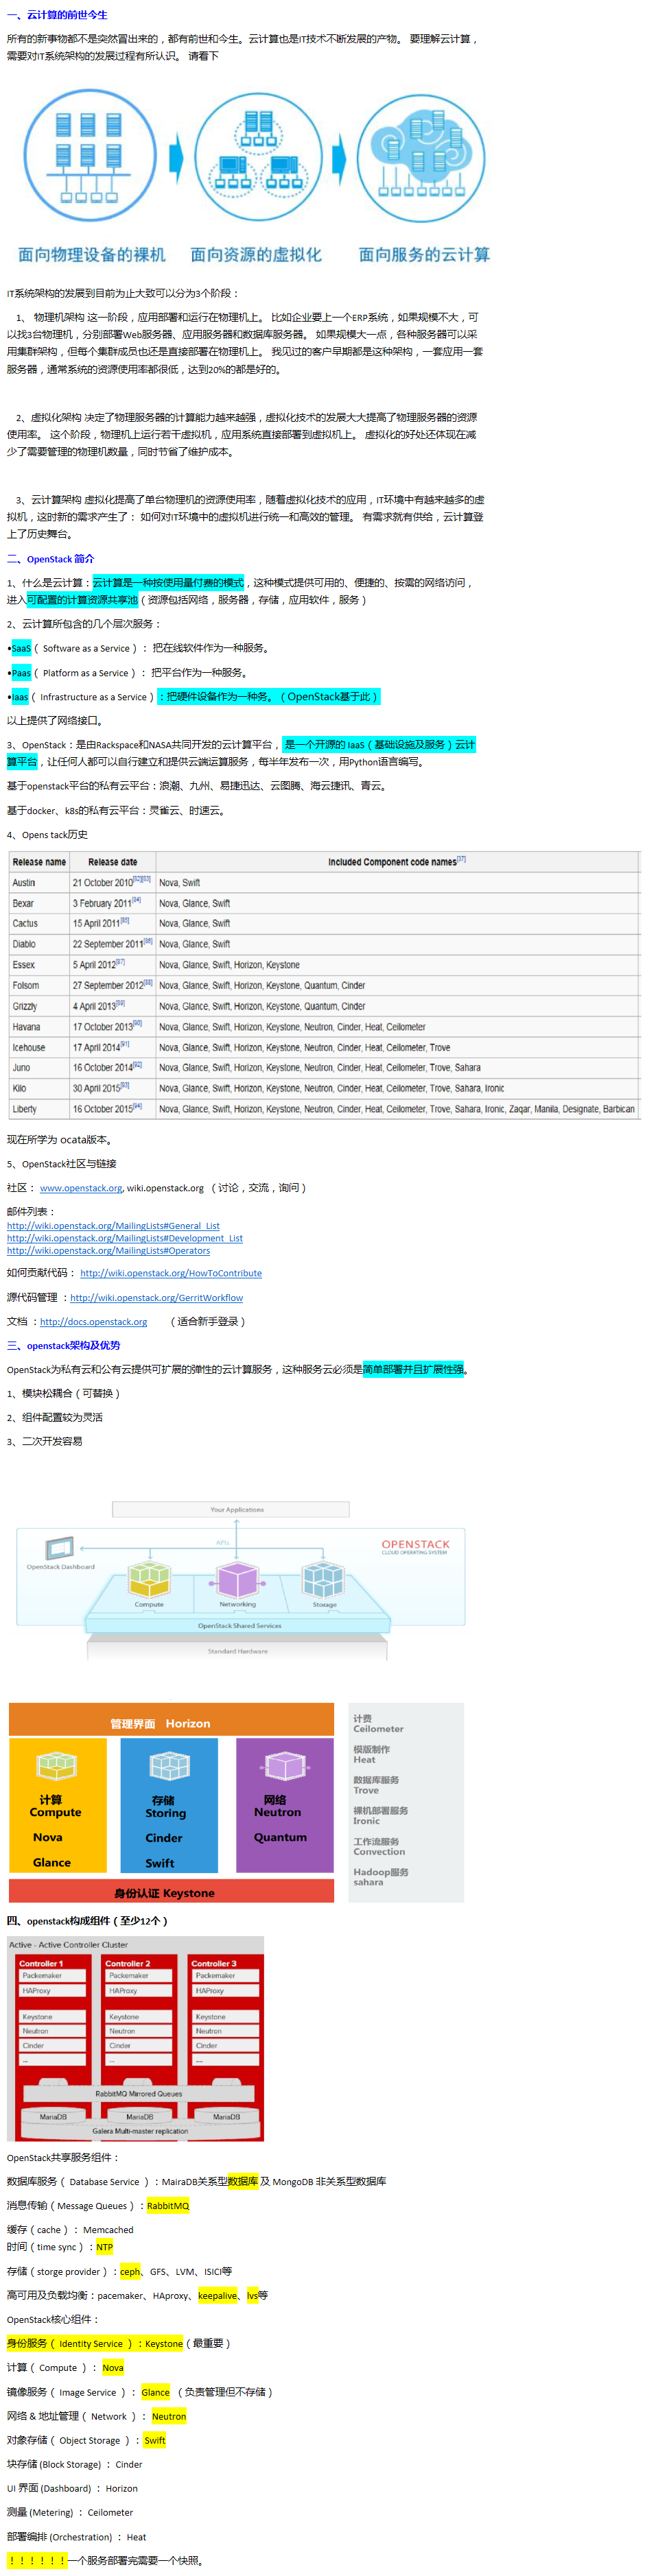Click the 'Your Applications' box in diagram
Image resolution: width=645 pixels, height=2576 pixels.
[x=231, y=1509]
